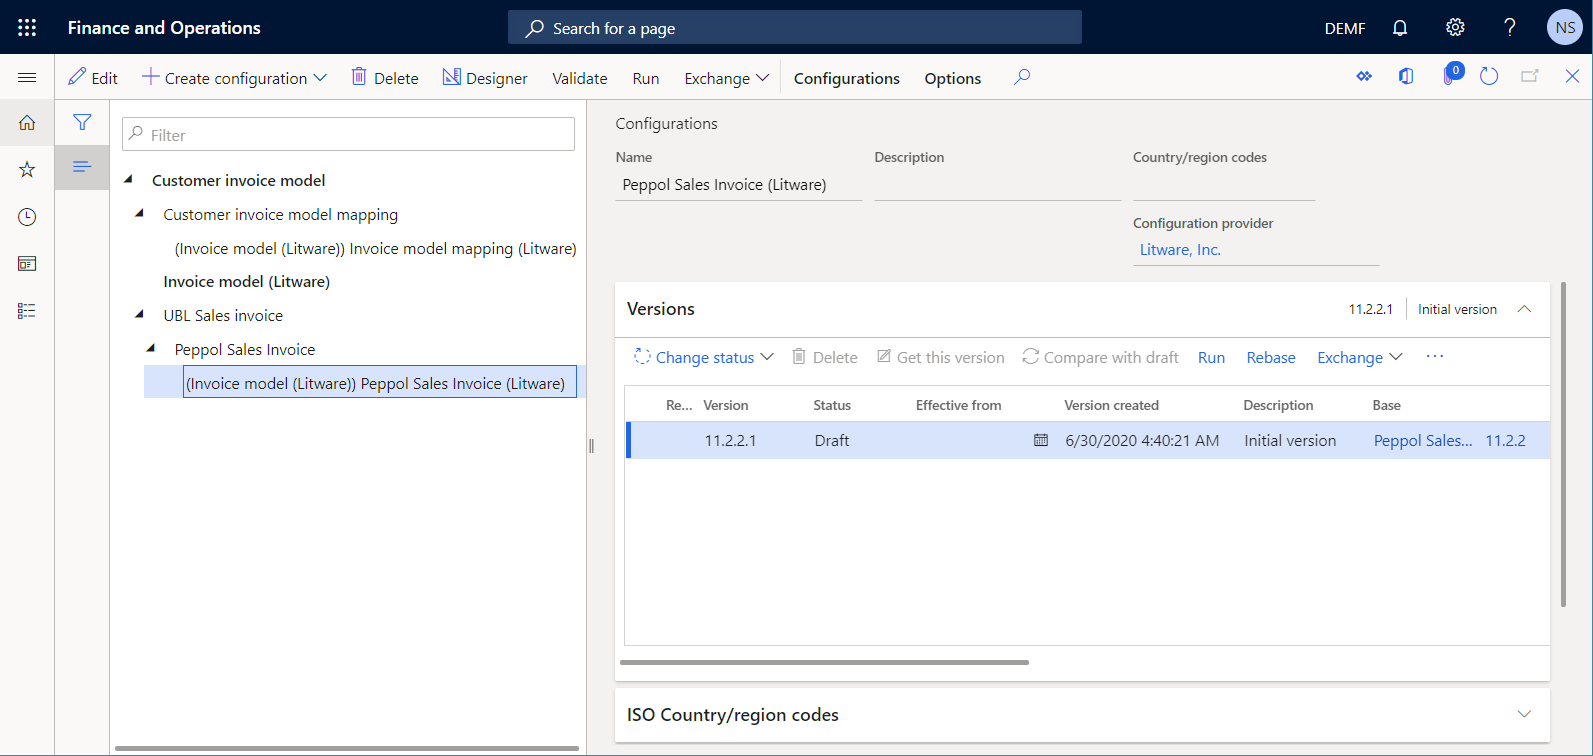Click the tree Filter input field

(x=348, y=135)
